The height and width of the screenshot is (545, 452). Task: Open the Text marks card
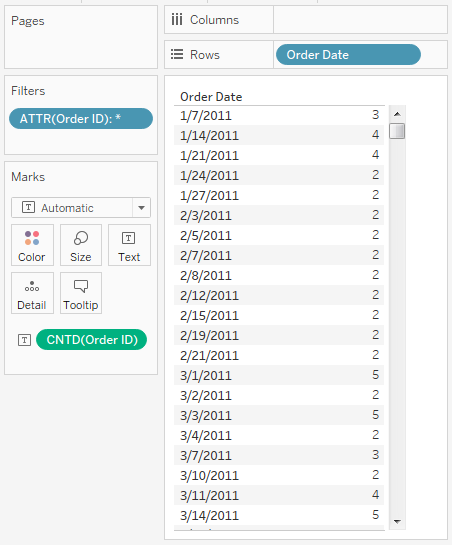(129, 245)
